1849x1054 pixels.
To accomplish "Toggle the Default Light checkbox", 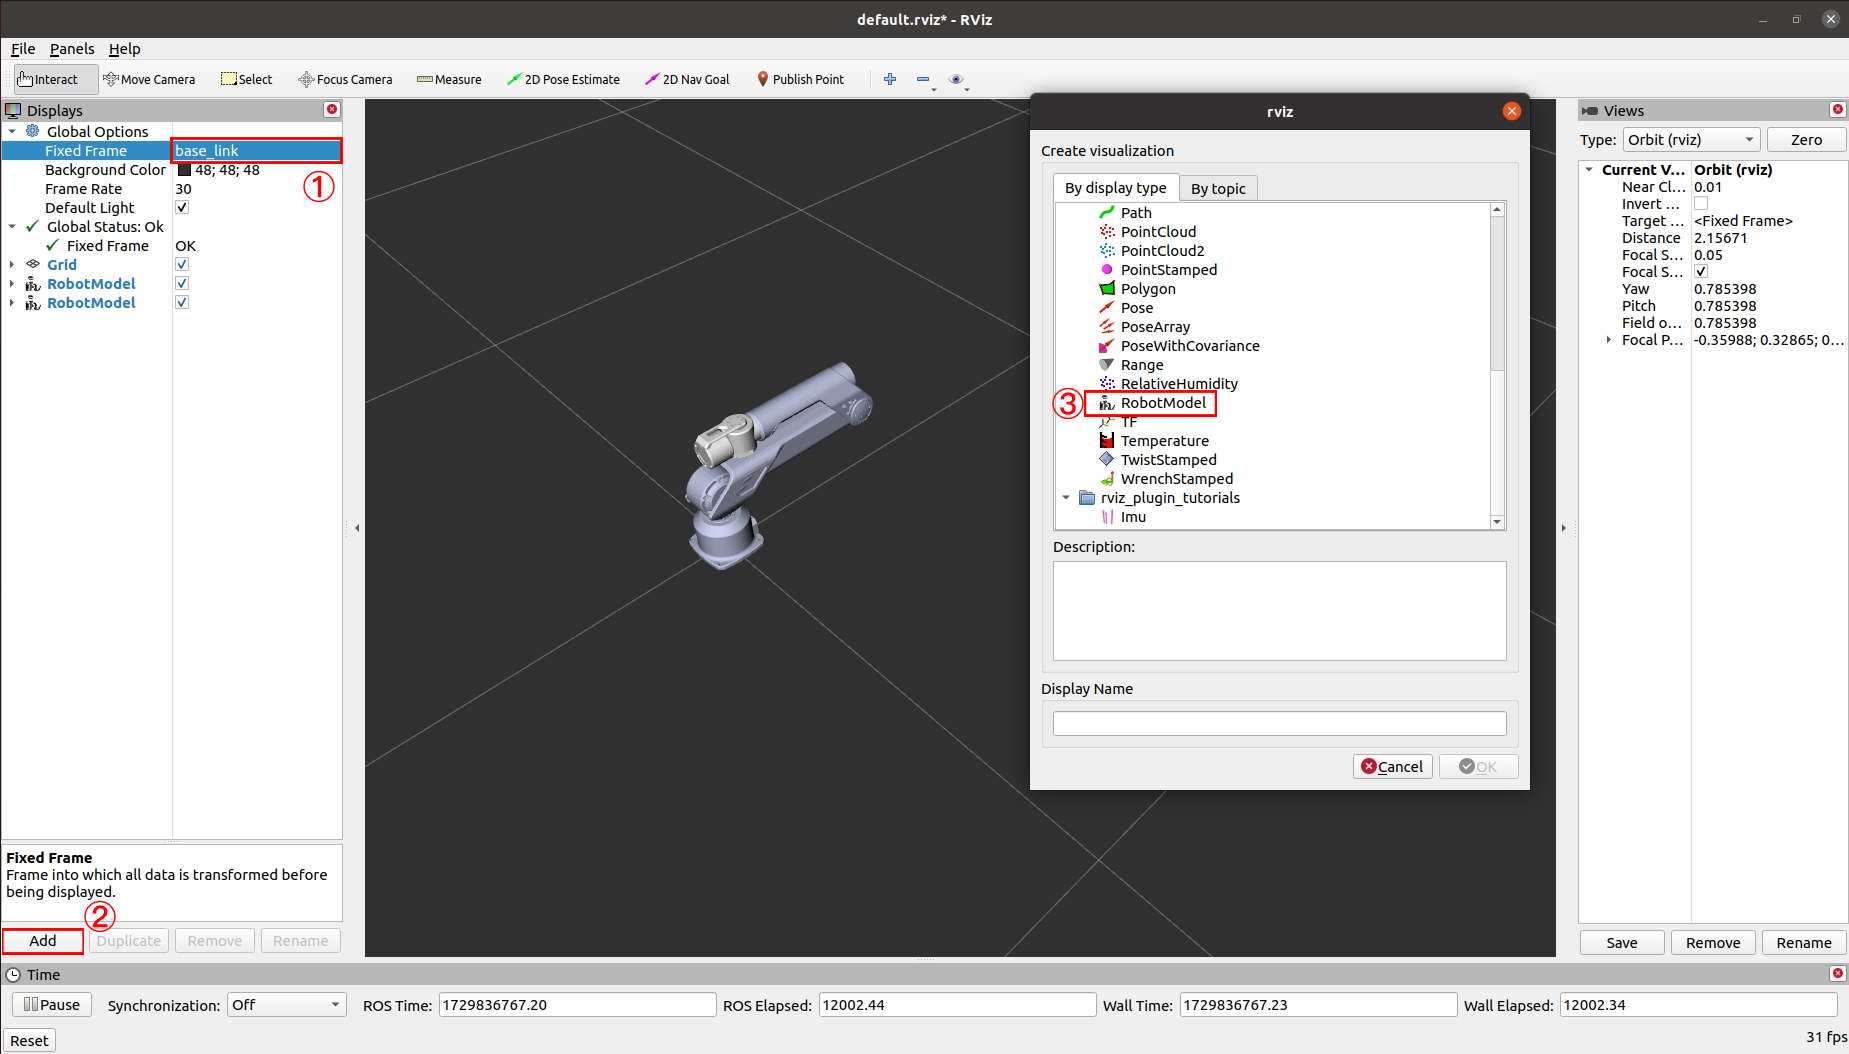I will 182,208.
